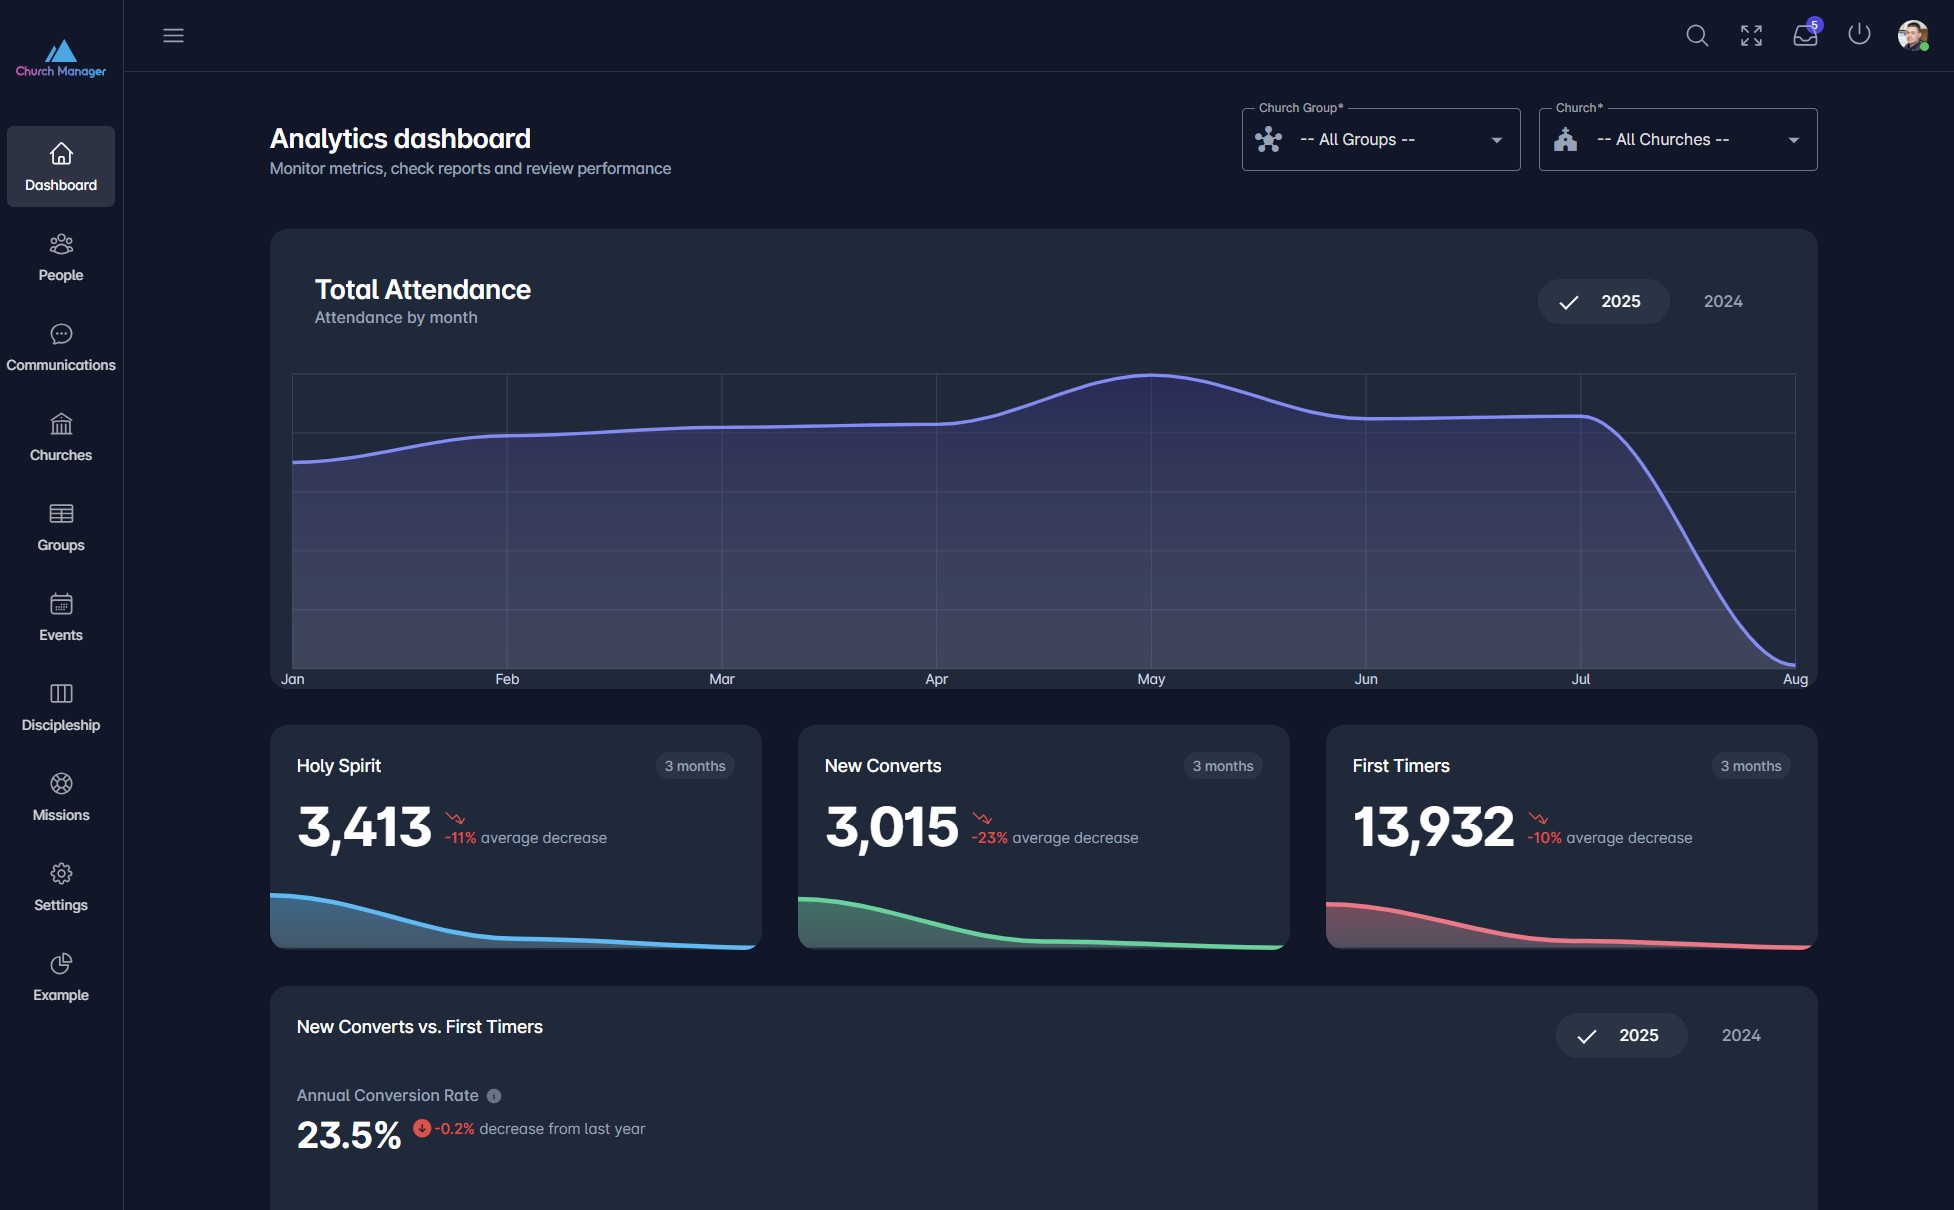Click the Holy Spirit 3 months badge
The width and height of the screenshot is (1954, 1210).
pyautogui.click(x=695, y=766)
